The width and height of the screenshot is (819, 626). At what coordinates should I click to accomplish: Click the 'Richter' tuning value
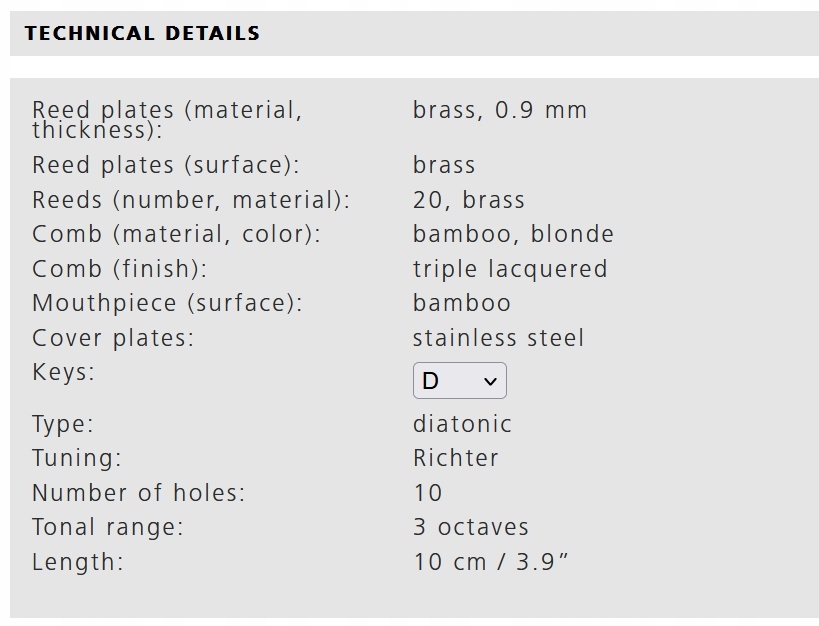455,458
